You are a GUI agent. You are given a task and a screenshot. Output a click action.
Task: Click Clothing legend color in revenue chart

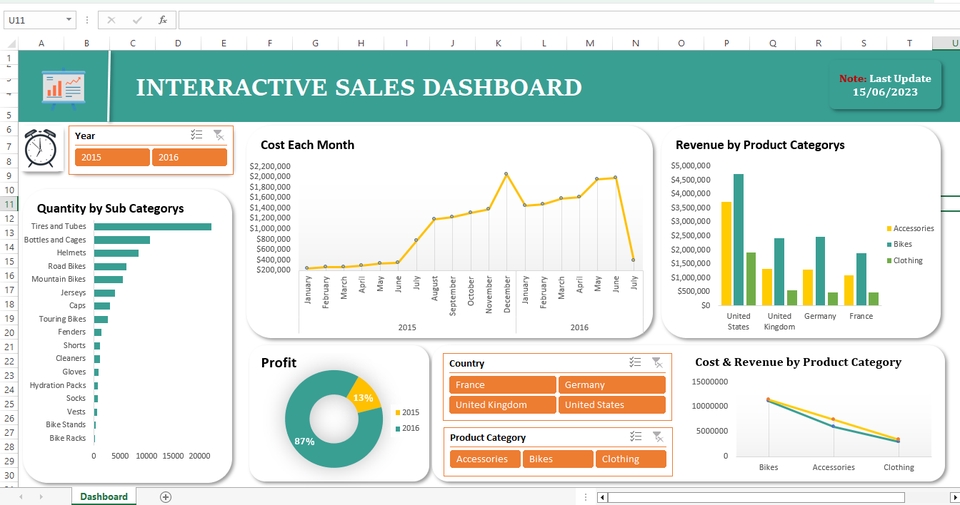[x=889, y=261]
